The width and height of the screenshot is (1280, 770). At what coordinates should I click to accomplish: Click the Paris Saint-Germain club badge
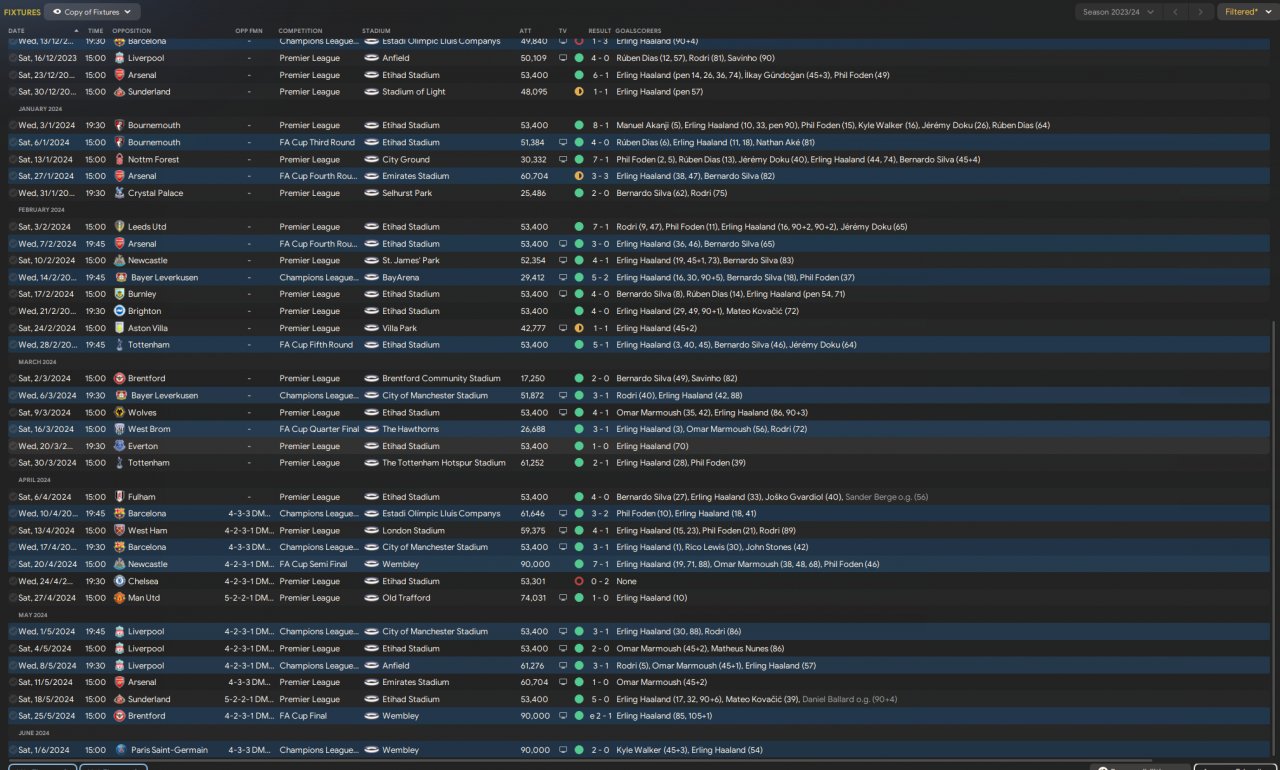120,750
